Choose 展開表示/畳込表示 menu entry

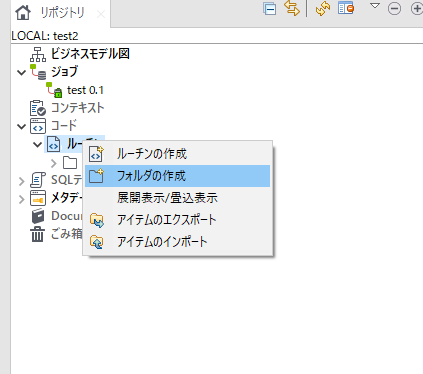click(177, 198)
